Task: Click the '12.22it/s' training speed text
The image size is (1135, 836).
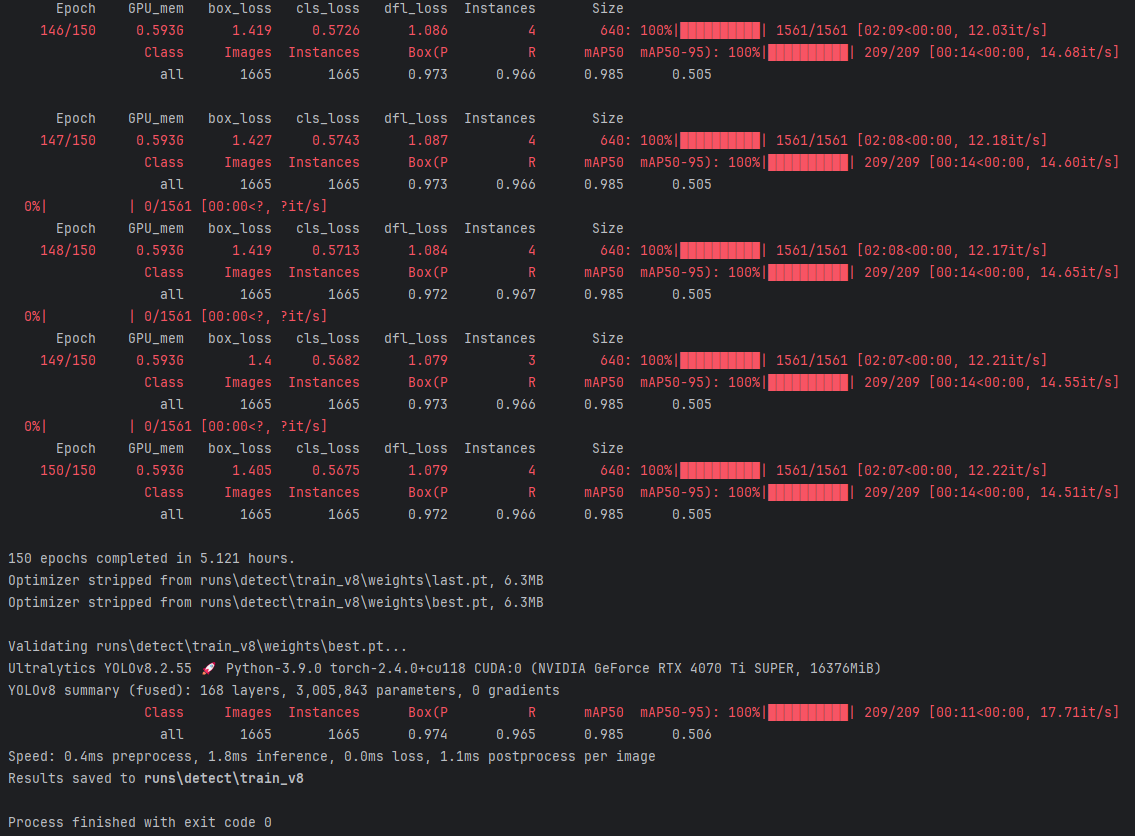Action: (1003, 470)
